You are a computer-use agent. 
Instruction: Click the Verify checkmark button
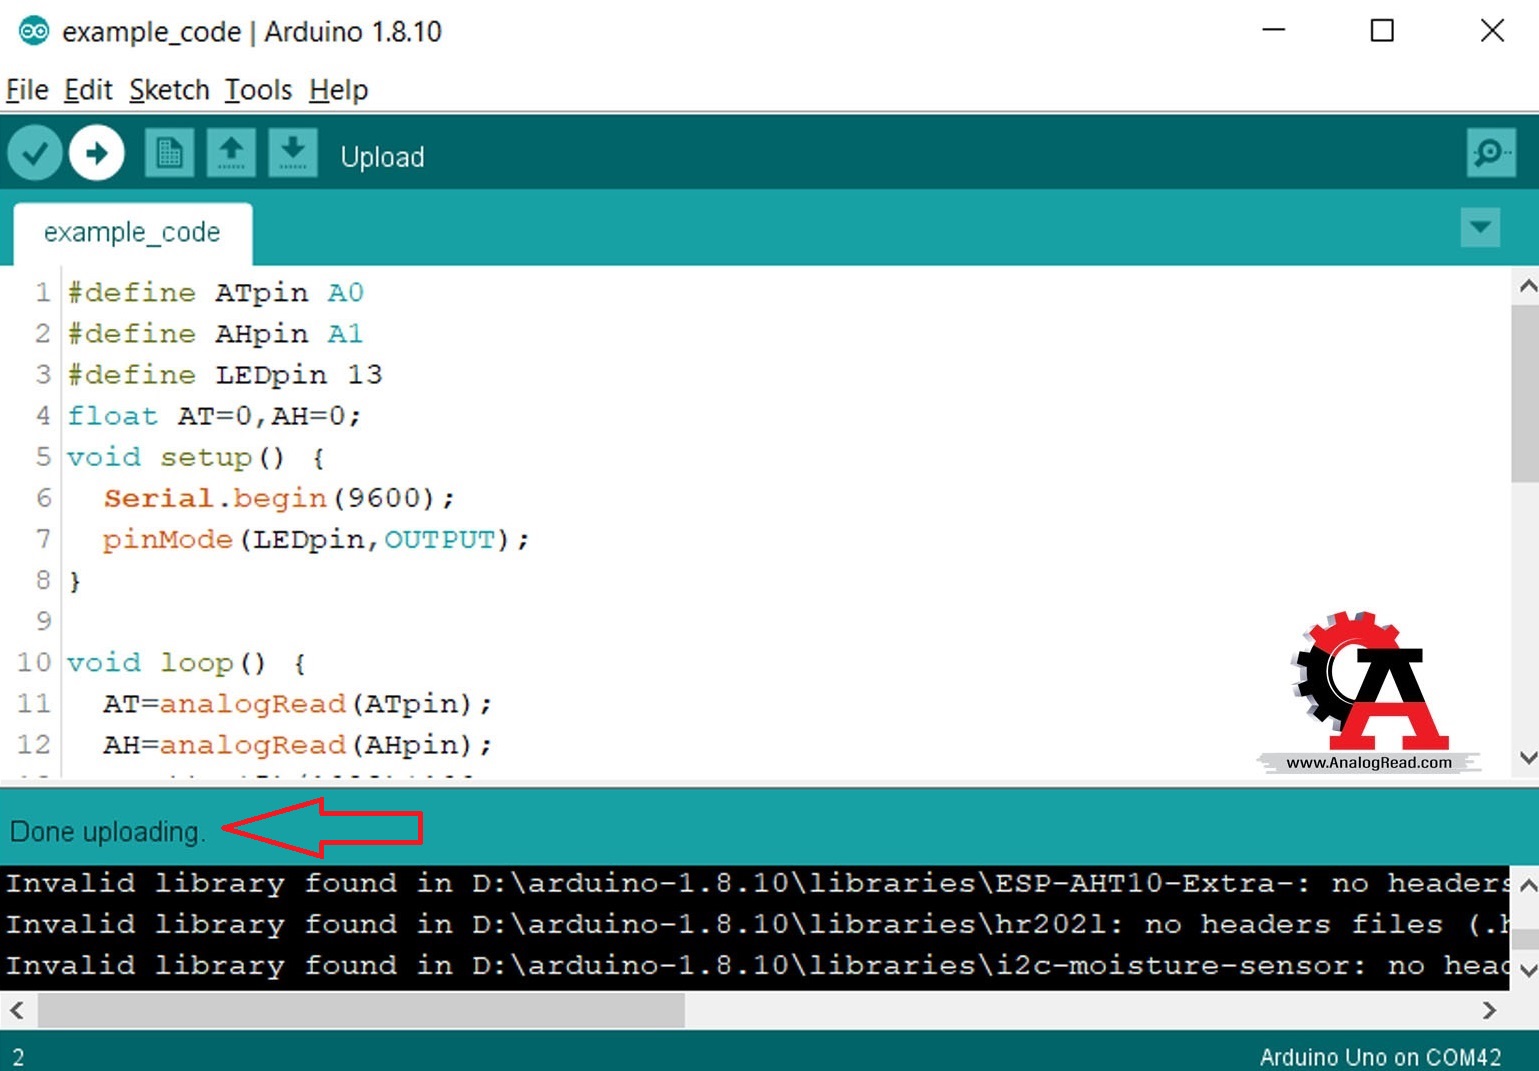pyautogui.click(x=35, y=153)
